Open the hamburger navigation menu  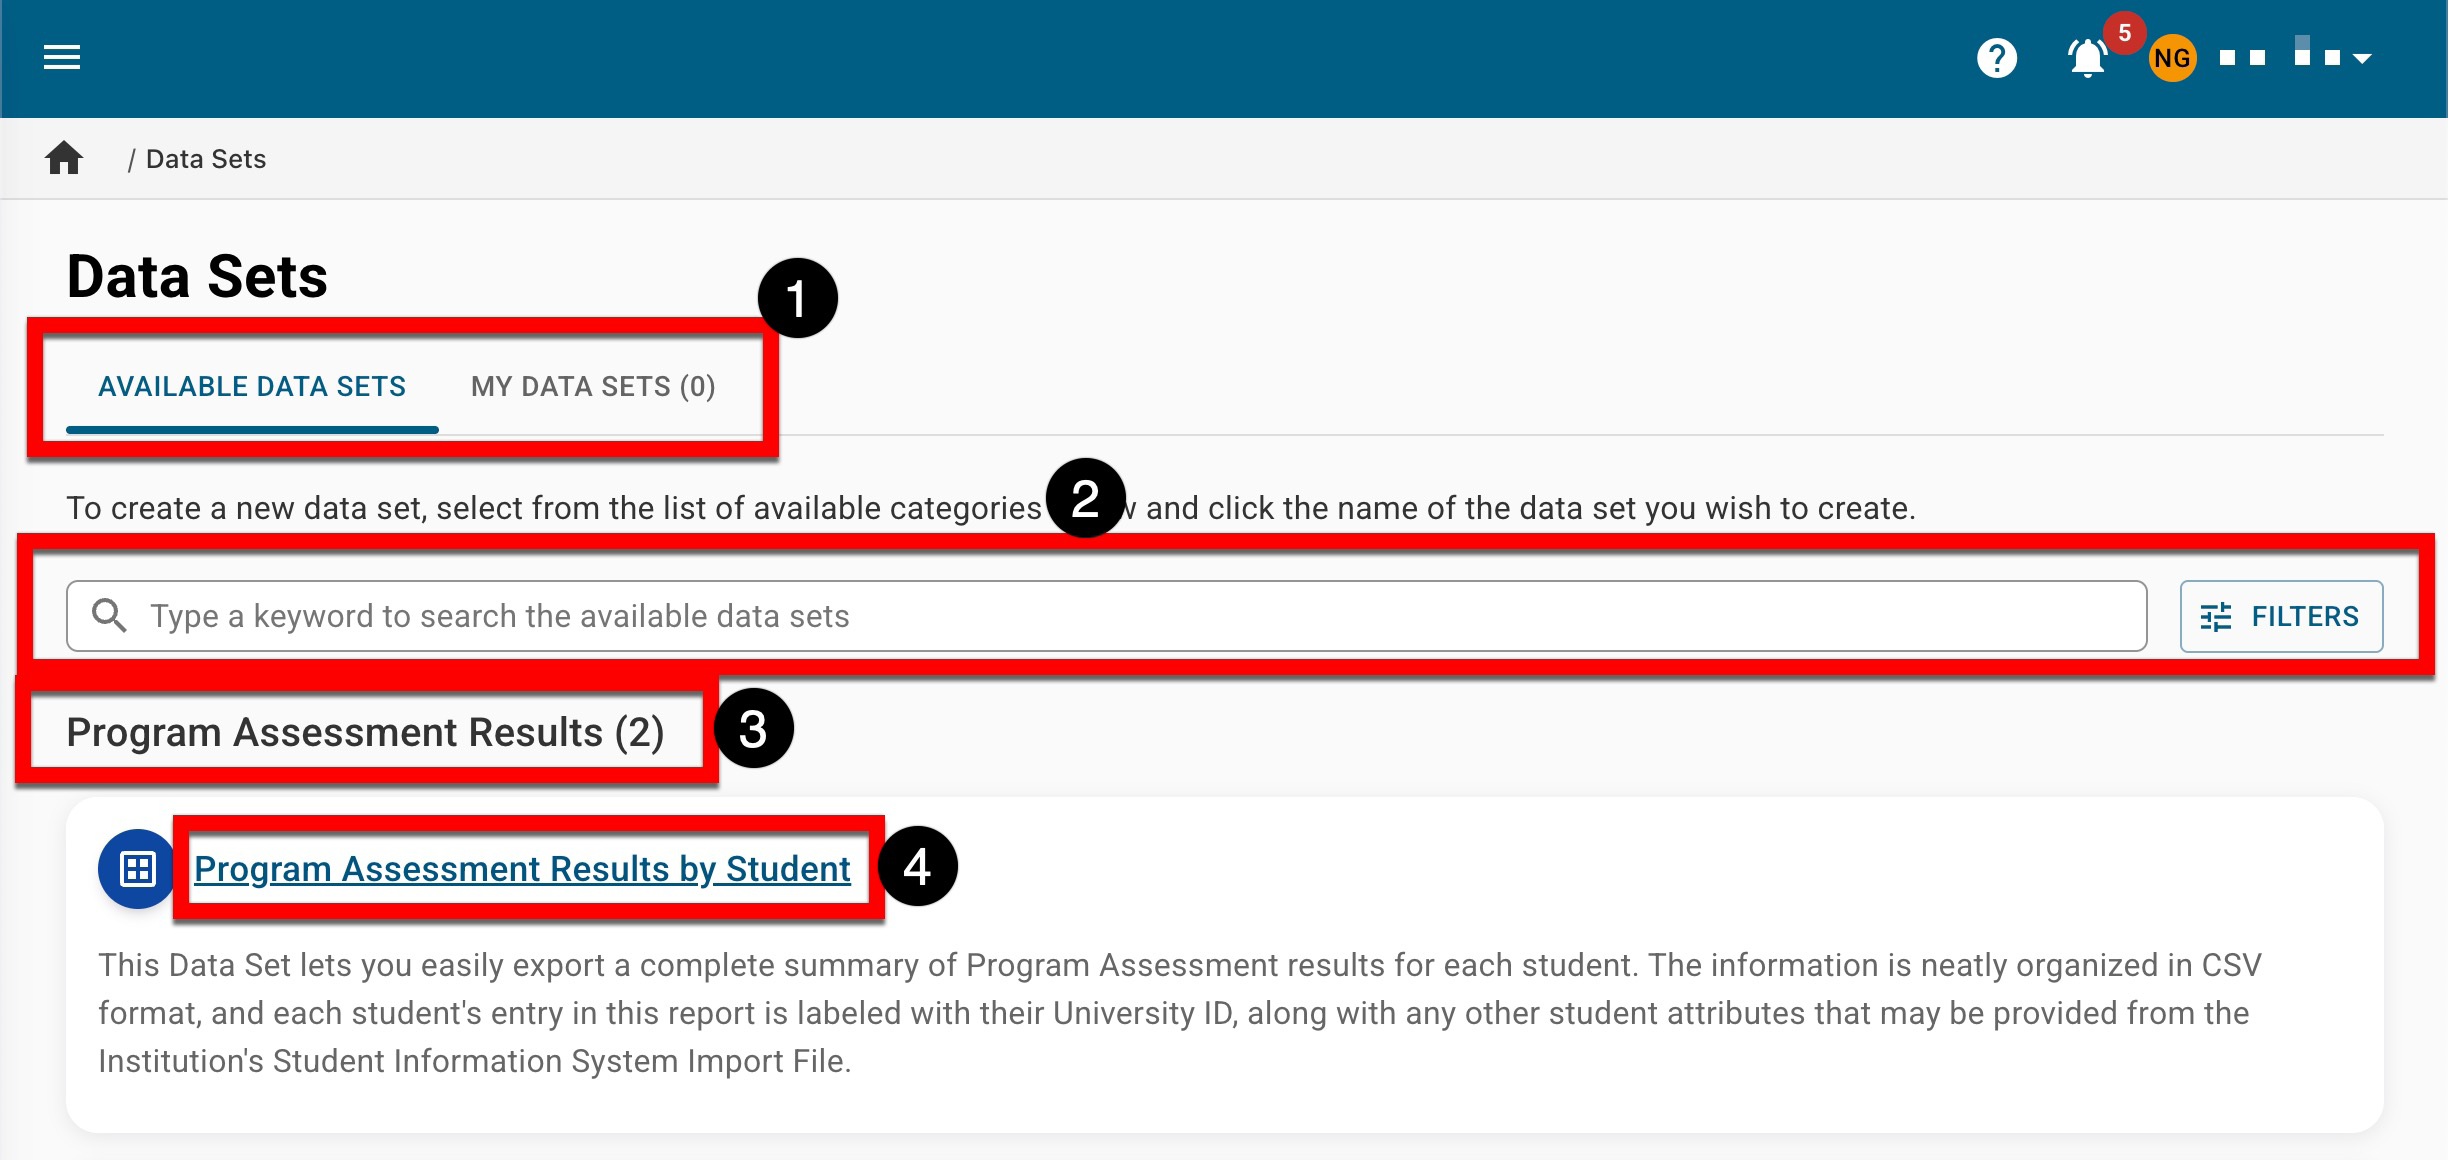click(62, 58)
